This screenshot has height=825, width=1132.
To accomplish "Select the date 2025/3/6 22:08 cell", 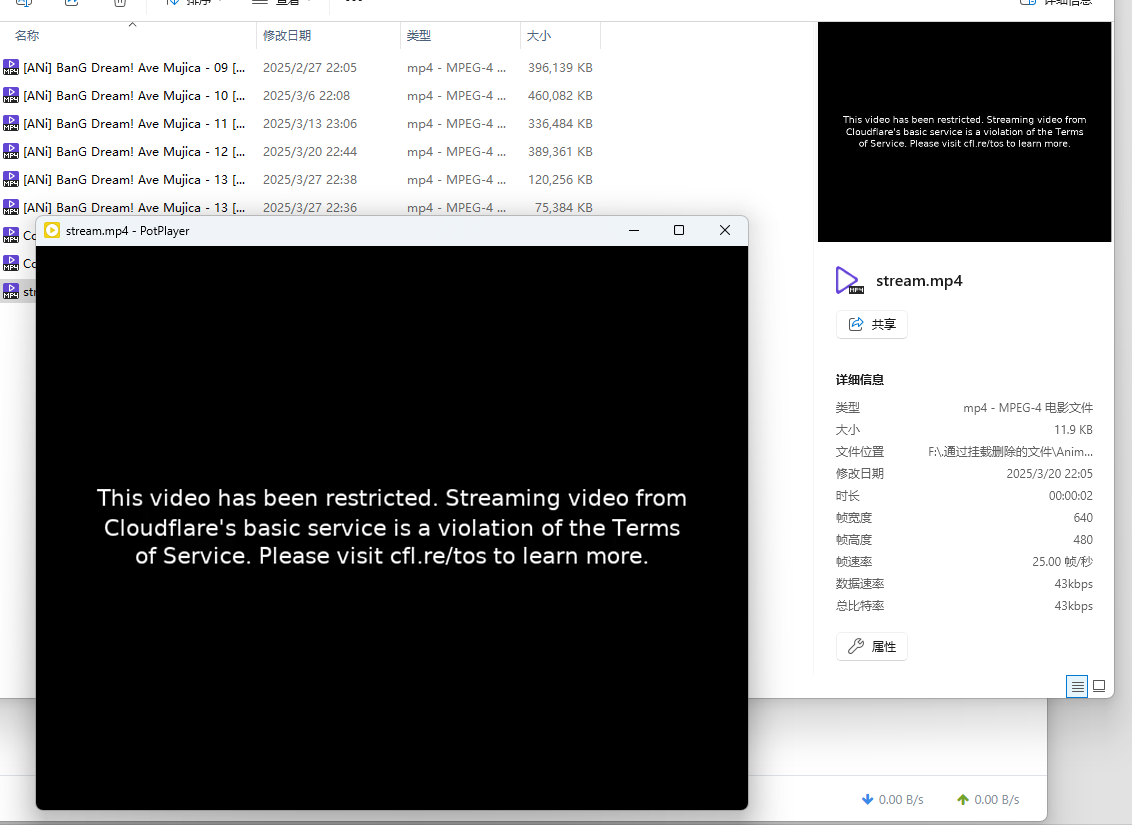I will pos(306,96).
